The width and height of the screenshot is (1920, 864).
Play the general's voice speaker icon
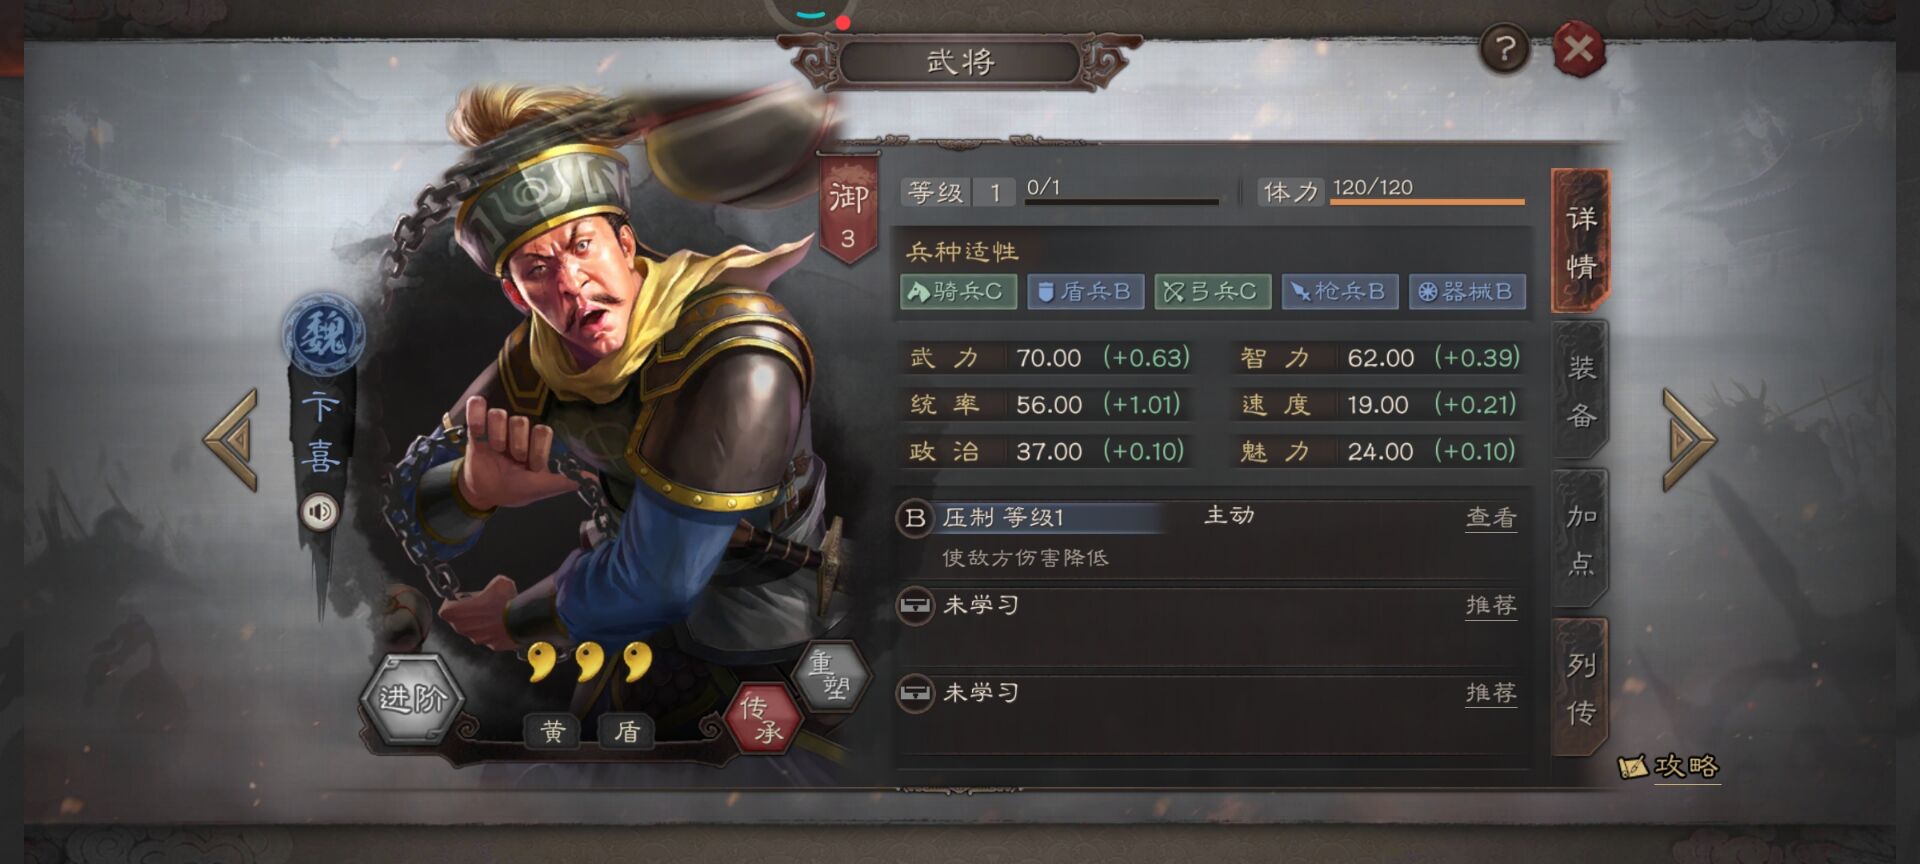[x=320, y=512]
